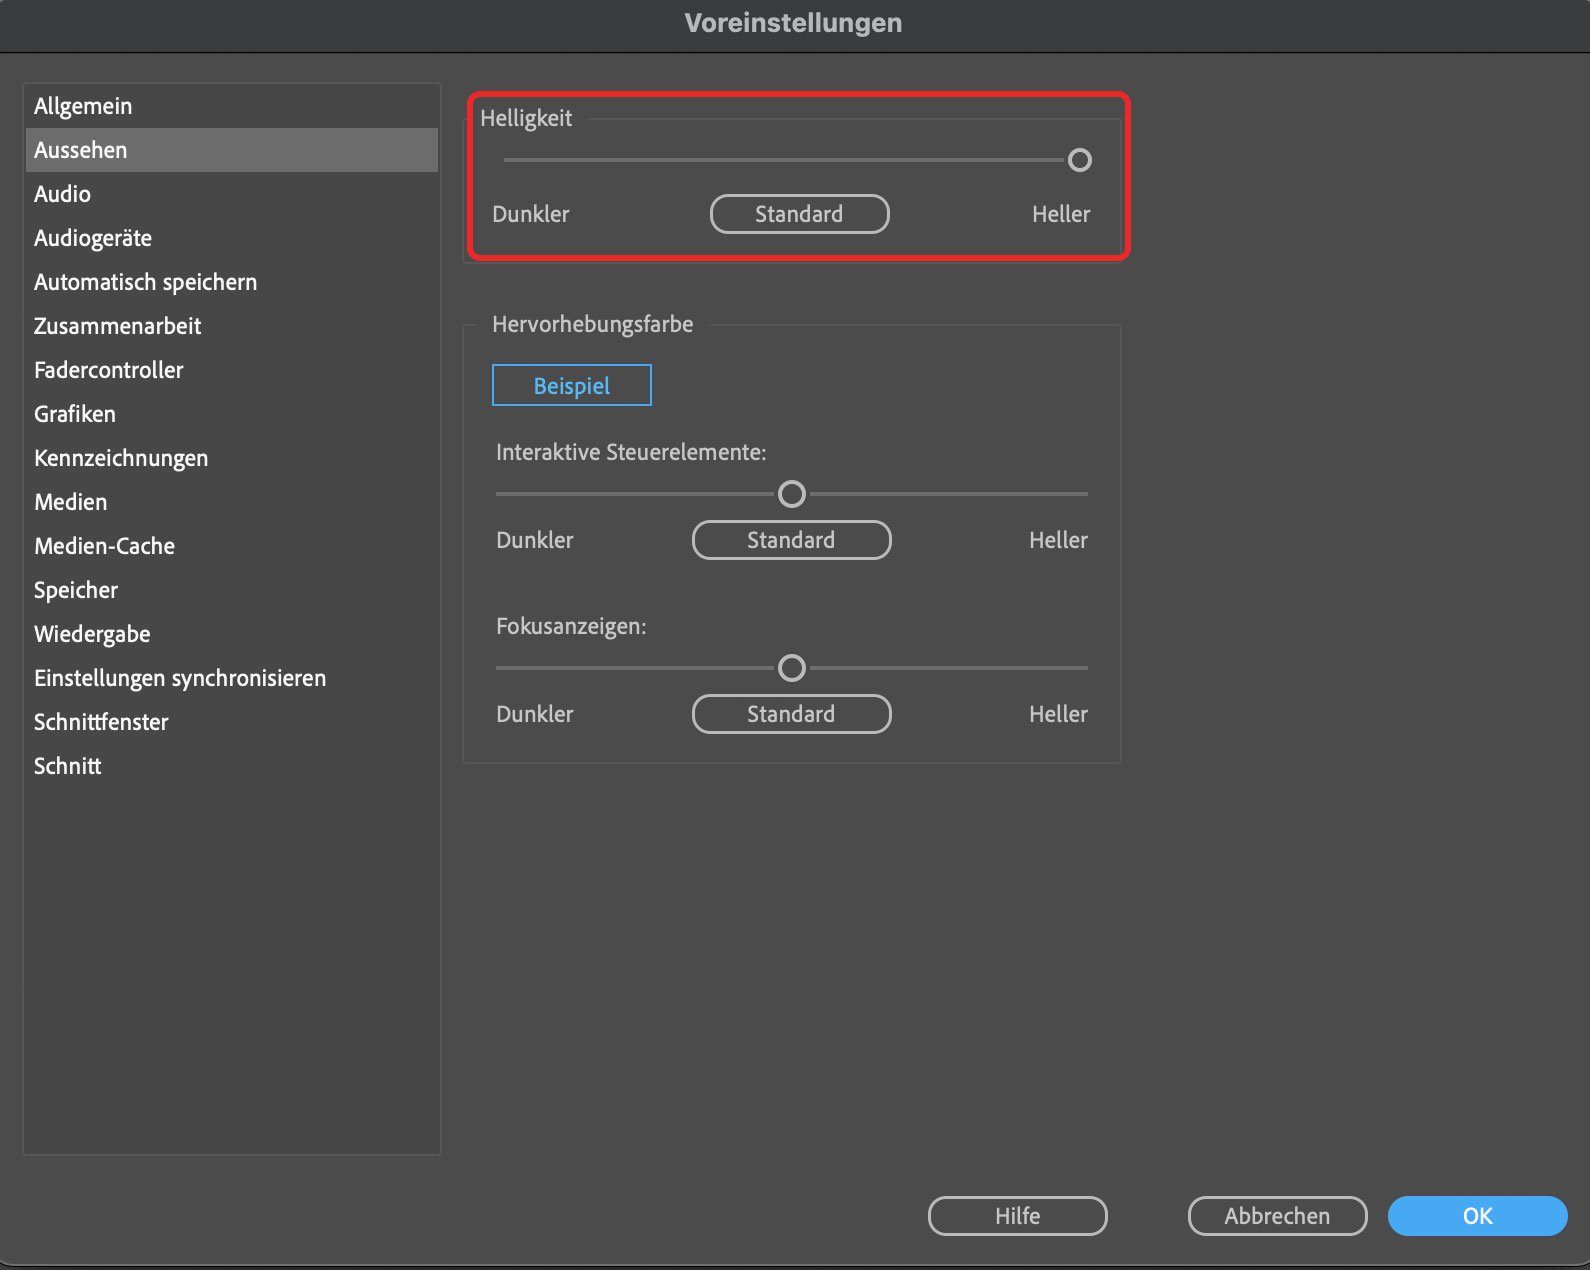Confirm preferences with the OK button

click(x=1476, y=1216)
